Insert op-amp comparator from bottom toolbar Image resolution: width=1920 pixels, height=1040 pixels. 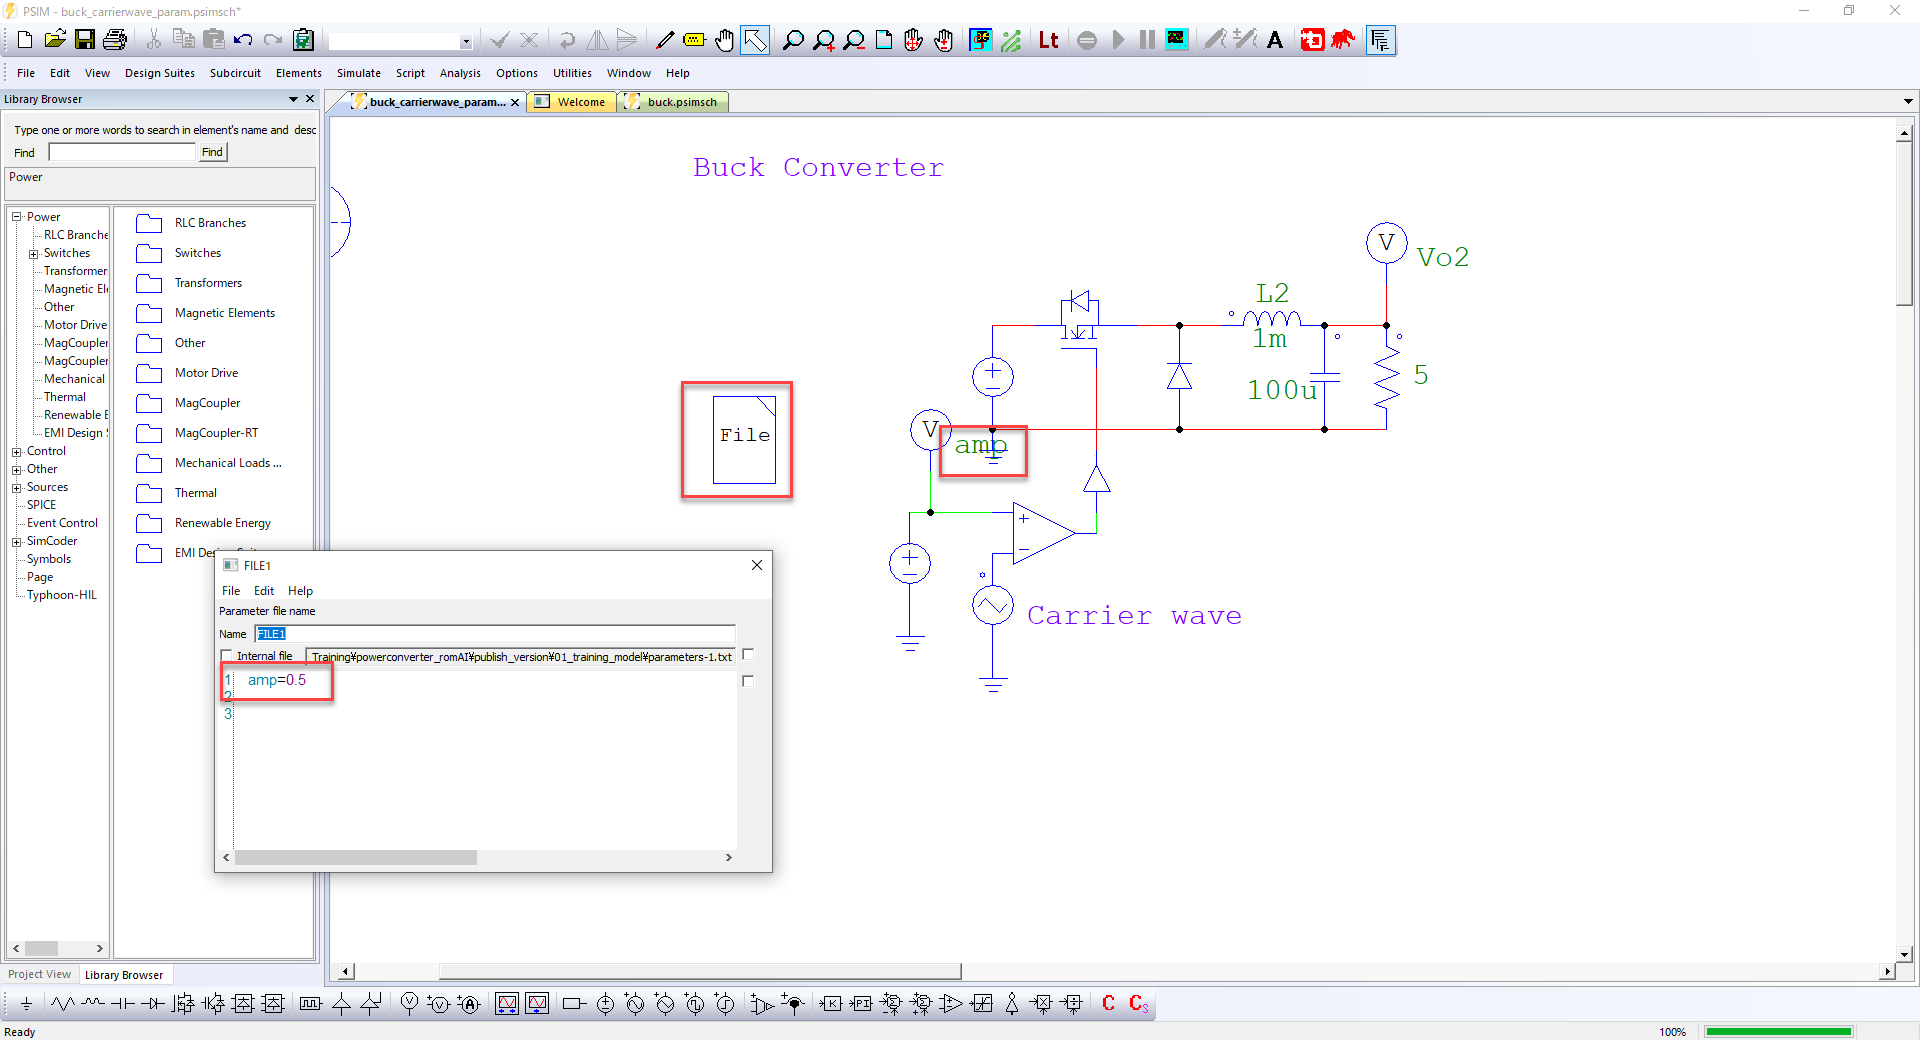(951, 1003)
